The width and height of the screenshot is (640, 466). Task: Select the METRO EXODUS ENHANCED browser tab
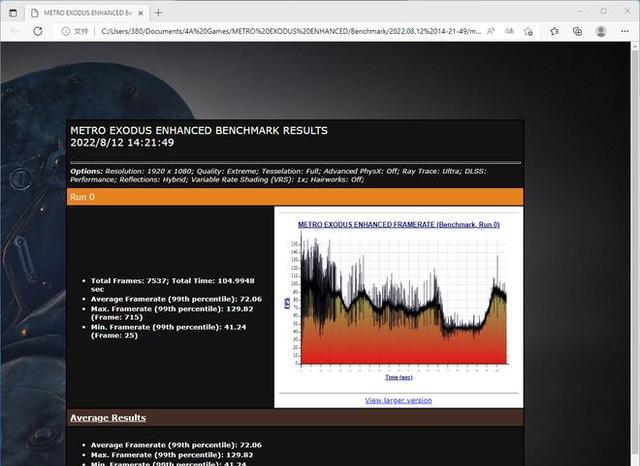88,13
